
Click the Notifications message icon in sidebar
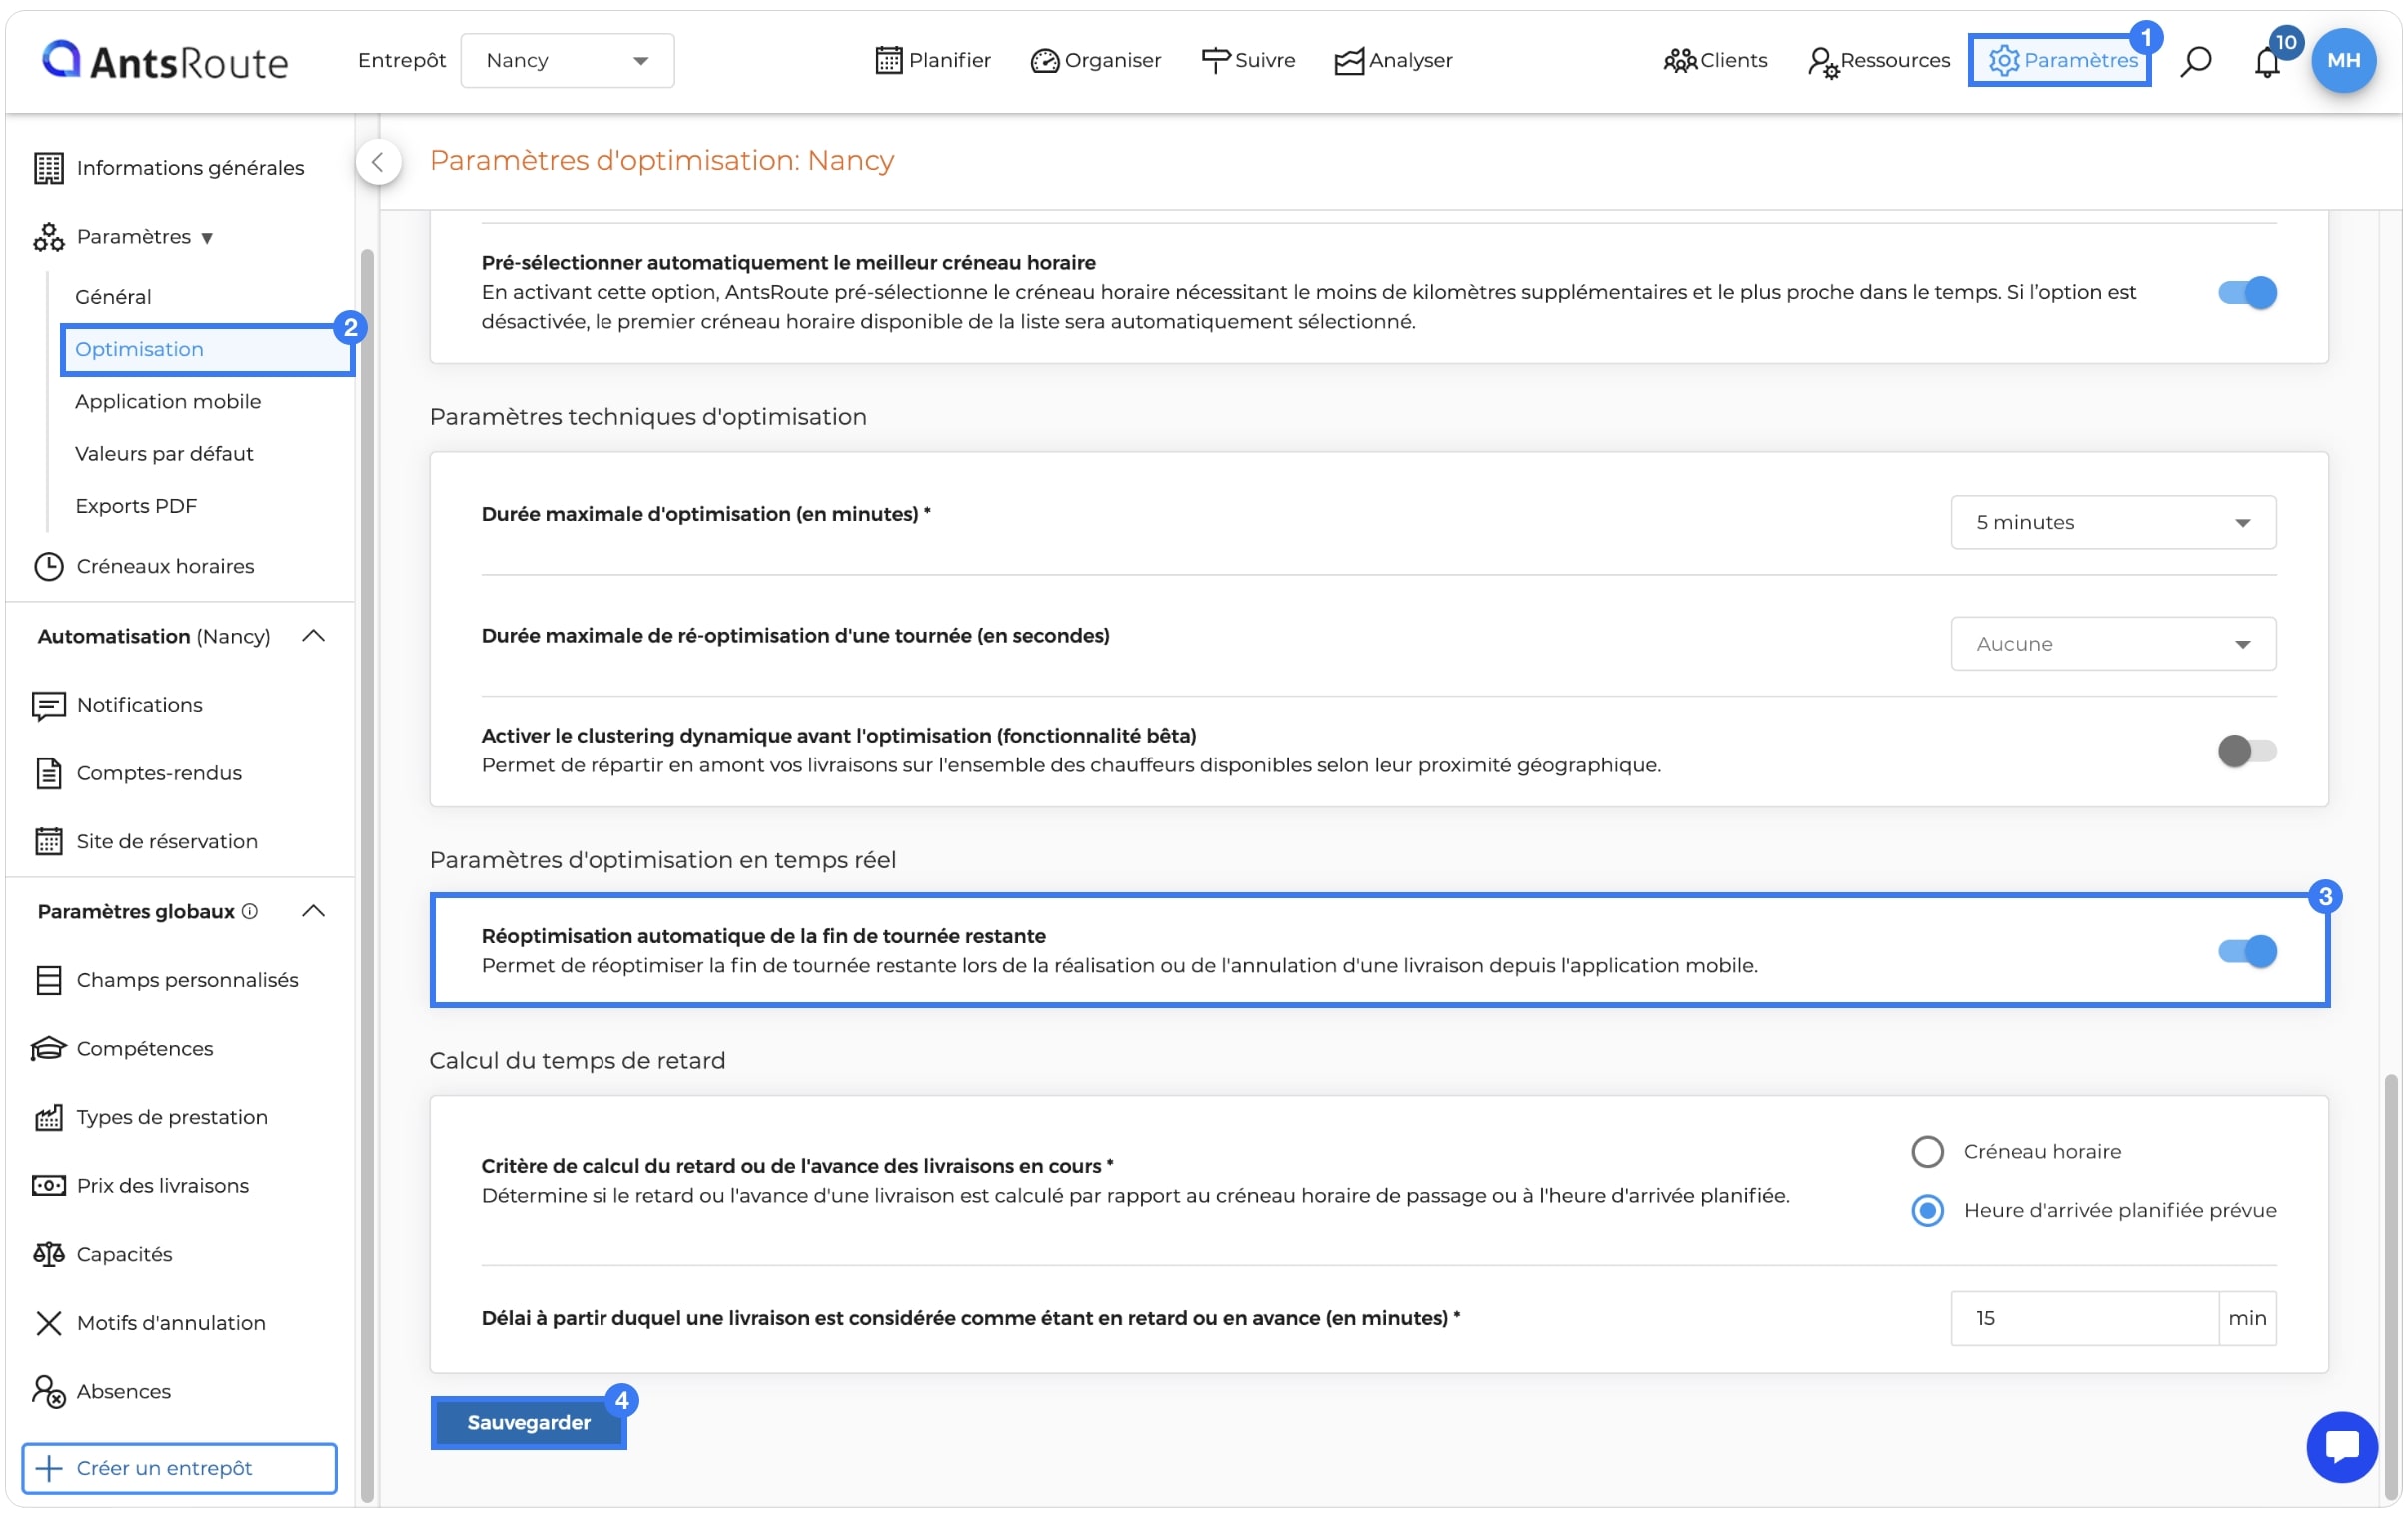(48, 705)
